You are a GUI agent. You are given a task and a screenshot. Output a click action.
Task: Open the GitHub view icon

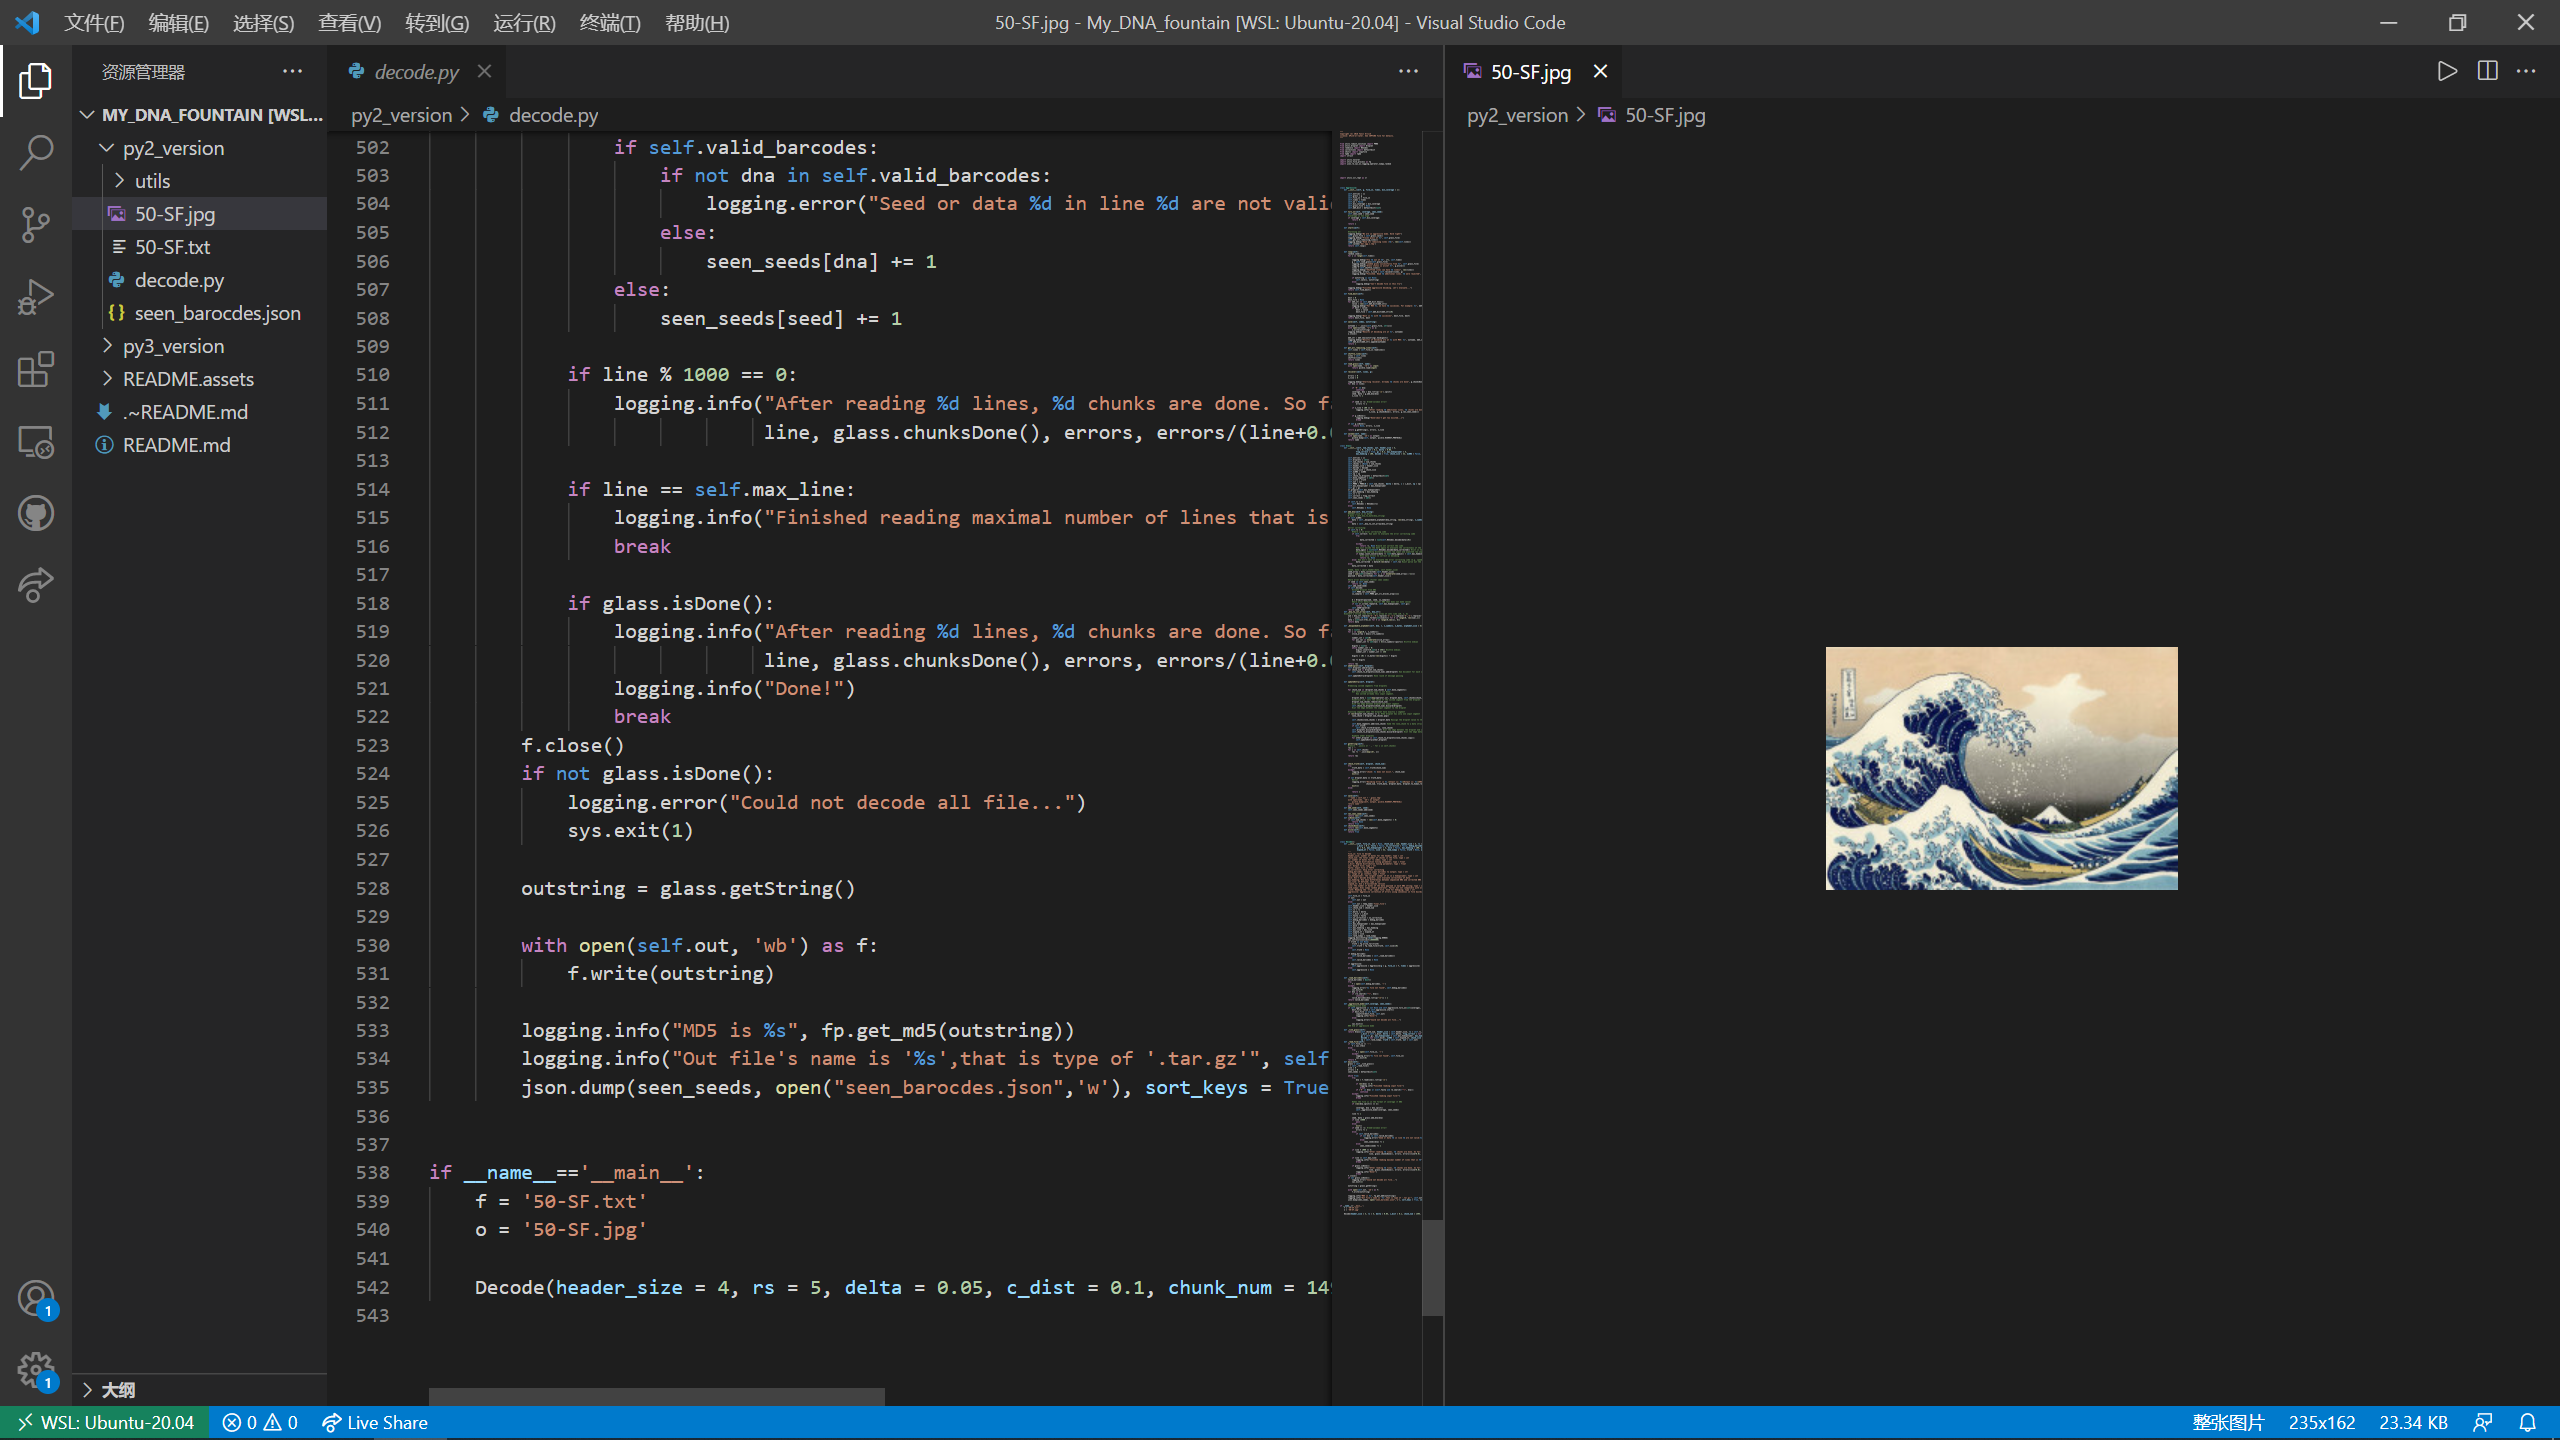coord(36,514)
